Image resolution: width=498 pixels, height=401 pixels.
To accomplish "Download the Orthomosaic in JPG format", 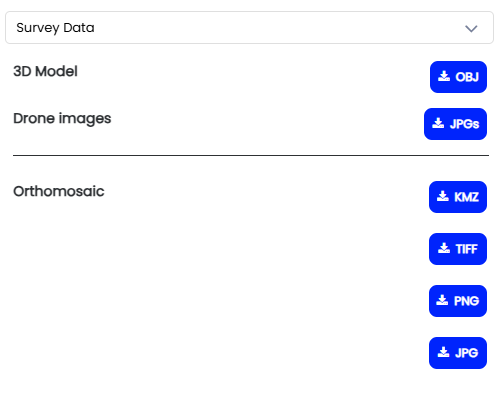I will (458, 353).
